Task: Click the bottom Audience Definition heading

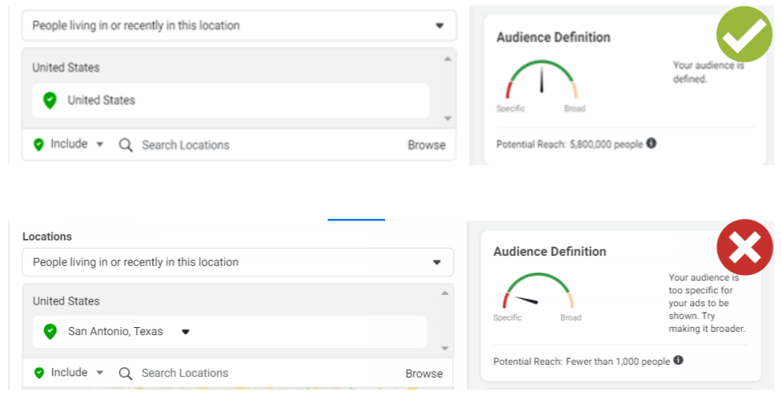Action: [x=550, y=251]
